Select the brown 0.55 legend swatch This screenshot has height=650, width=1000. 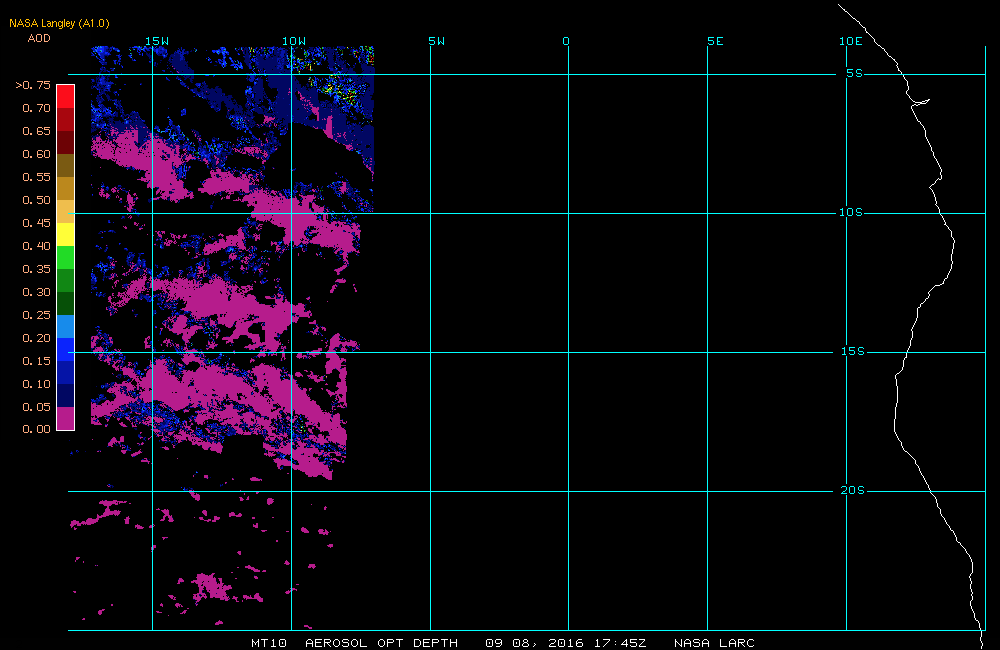pyautogui.click(x=66, y=165)
